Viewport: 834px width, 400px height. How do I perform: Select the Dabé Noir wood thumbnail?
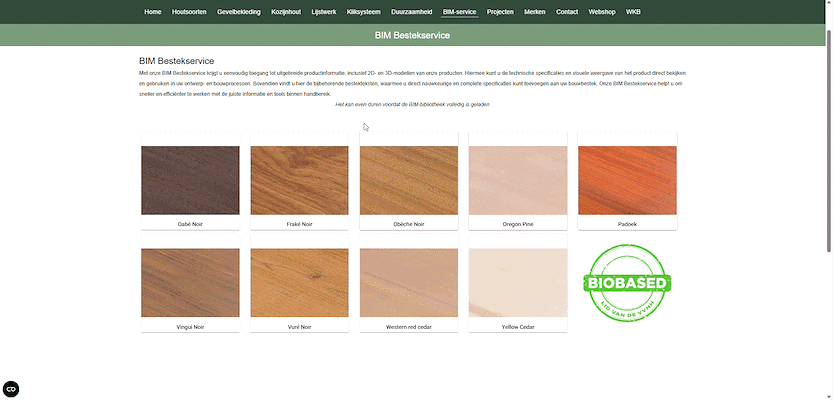(190, 180)
